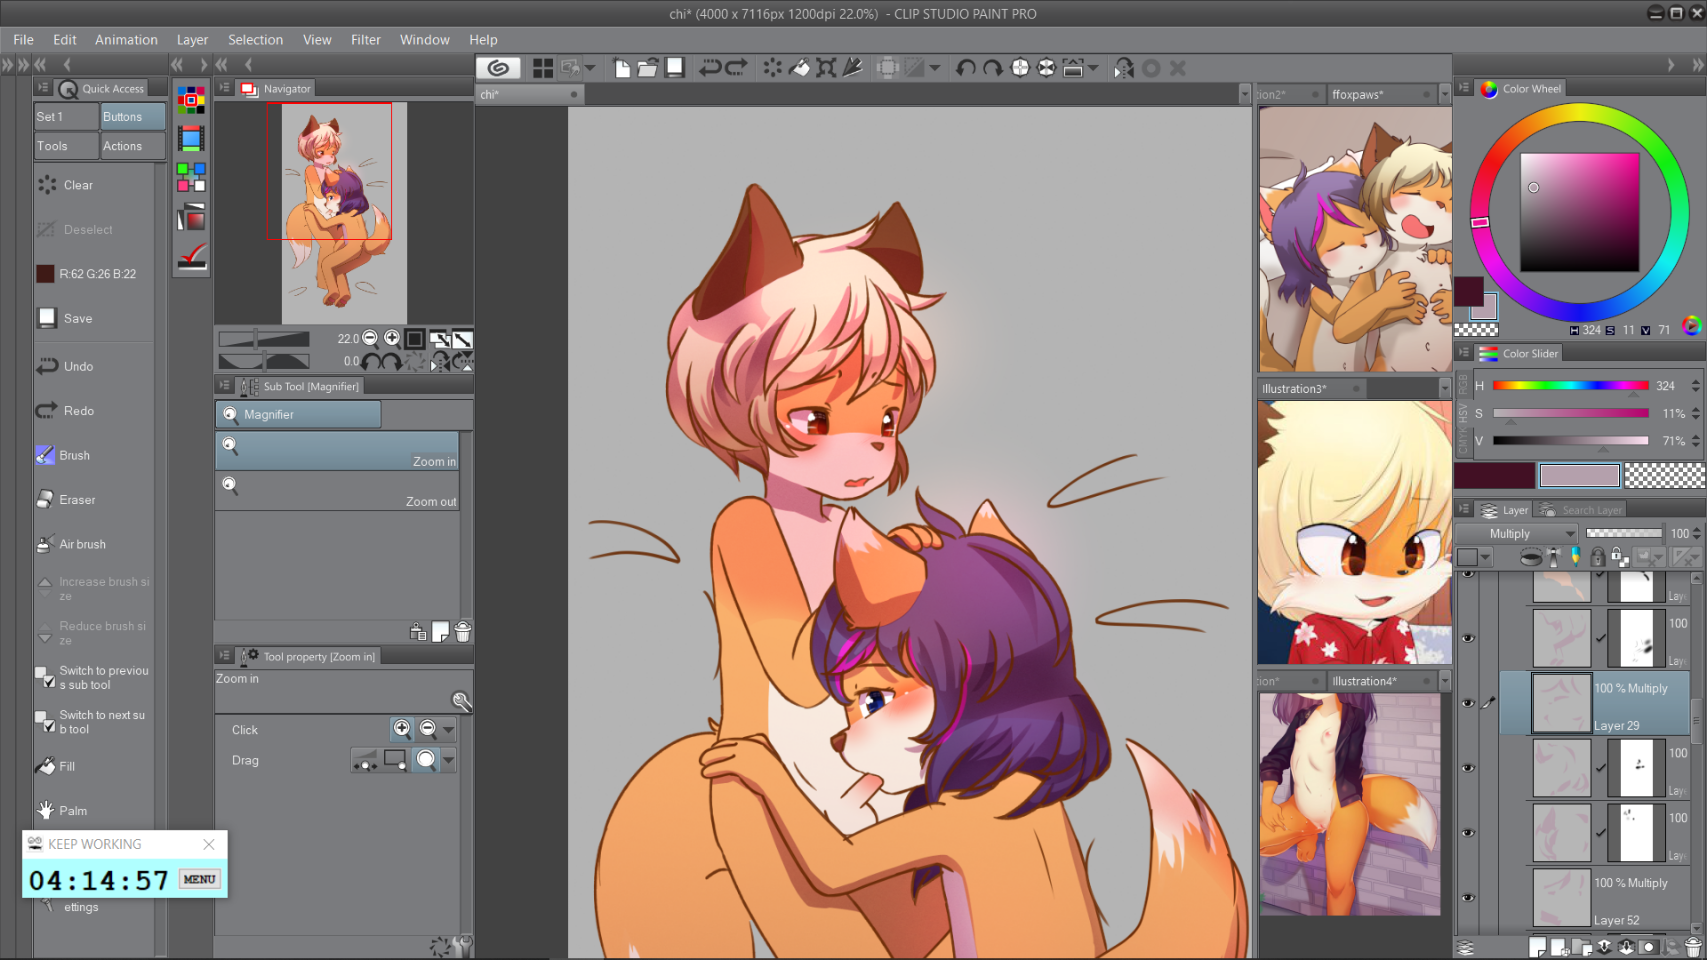Adjust the layer opacity slider

pos(1623,533)
